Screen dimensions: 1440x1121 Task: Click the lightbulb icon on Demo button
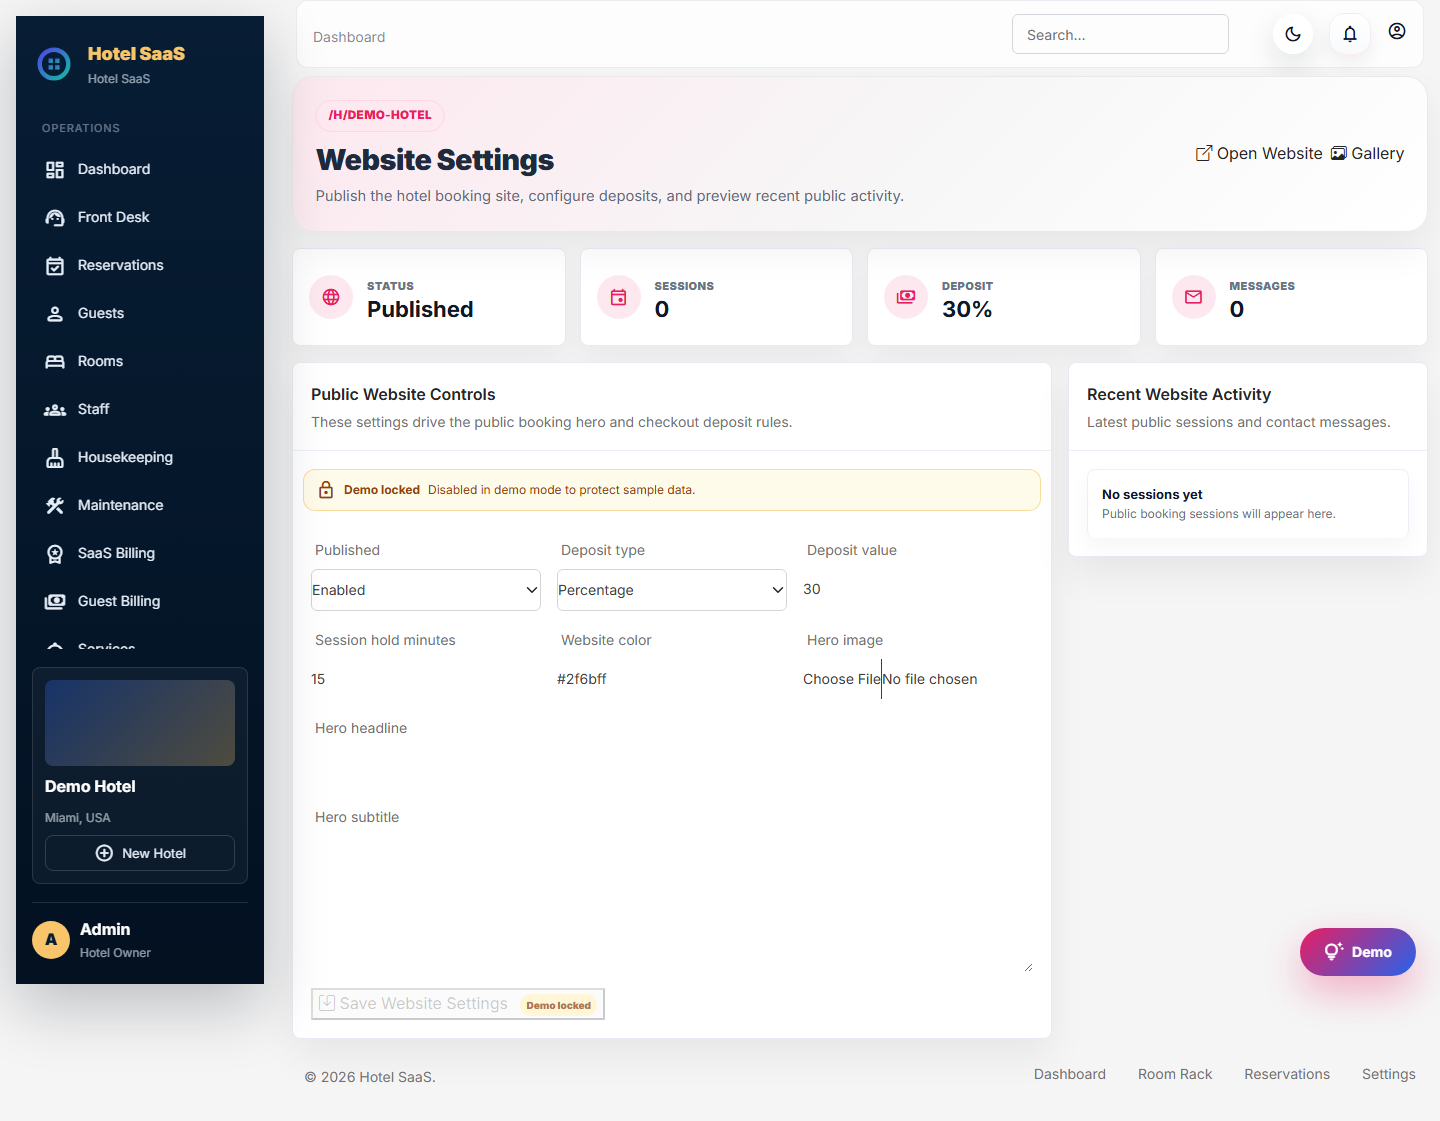pos(1334,952)
